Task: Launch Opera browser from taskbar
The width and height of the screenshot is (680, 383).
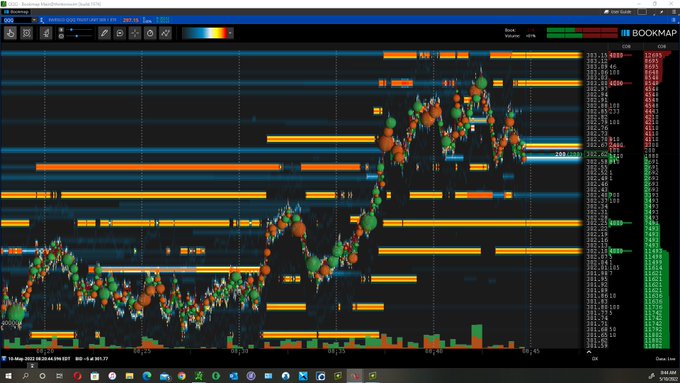Action: [77, 376]
